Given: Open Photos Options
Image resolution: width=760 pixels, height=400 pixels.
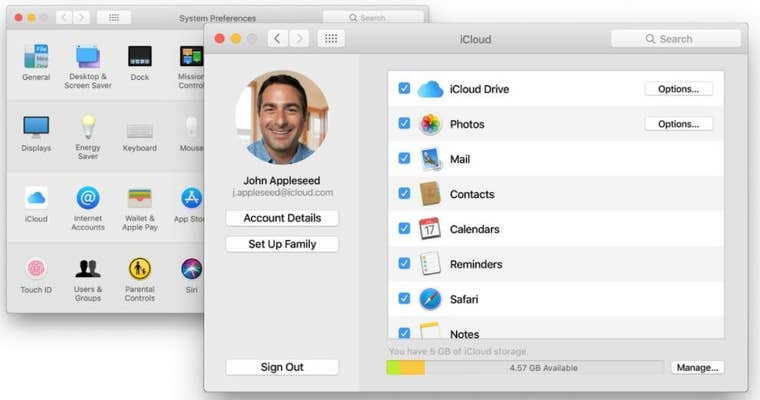Looking at the screenshot, I should [x=679, y=124].
